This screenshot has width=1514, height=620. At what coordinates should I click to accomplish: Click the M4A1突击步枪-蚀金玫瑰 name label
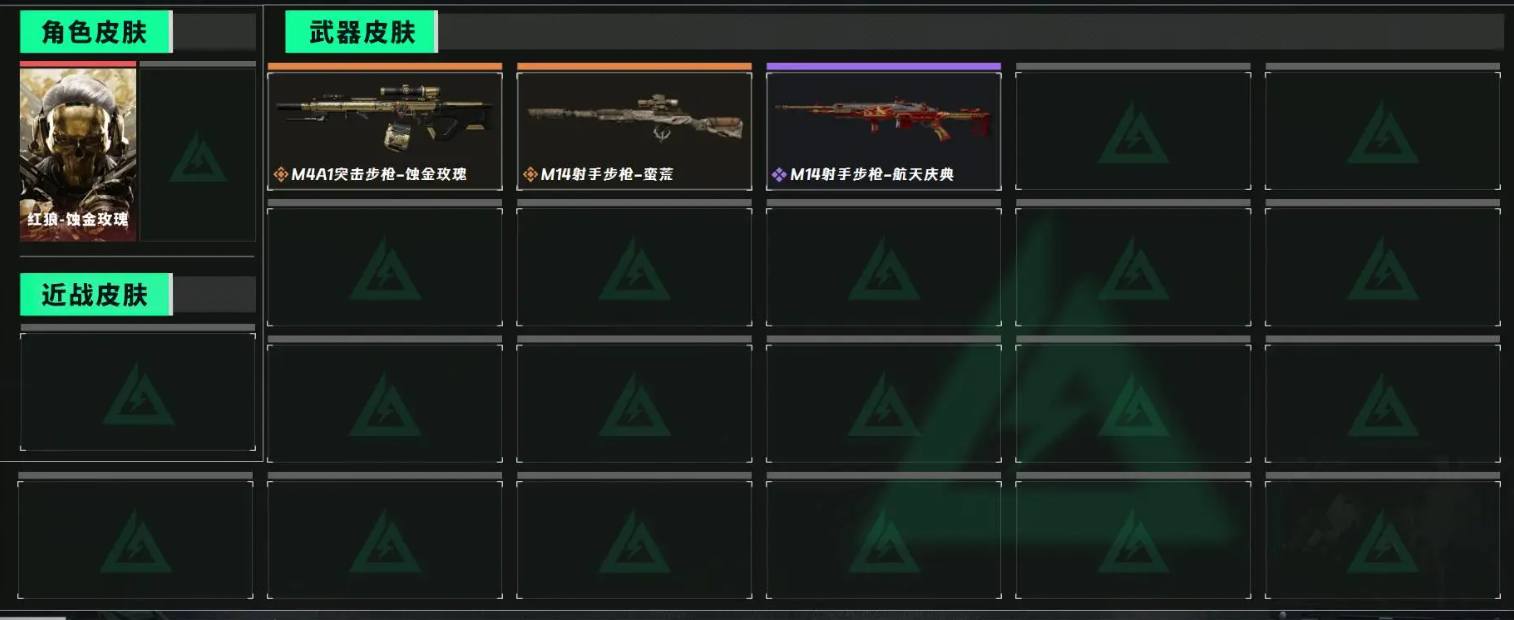379,175
